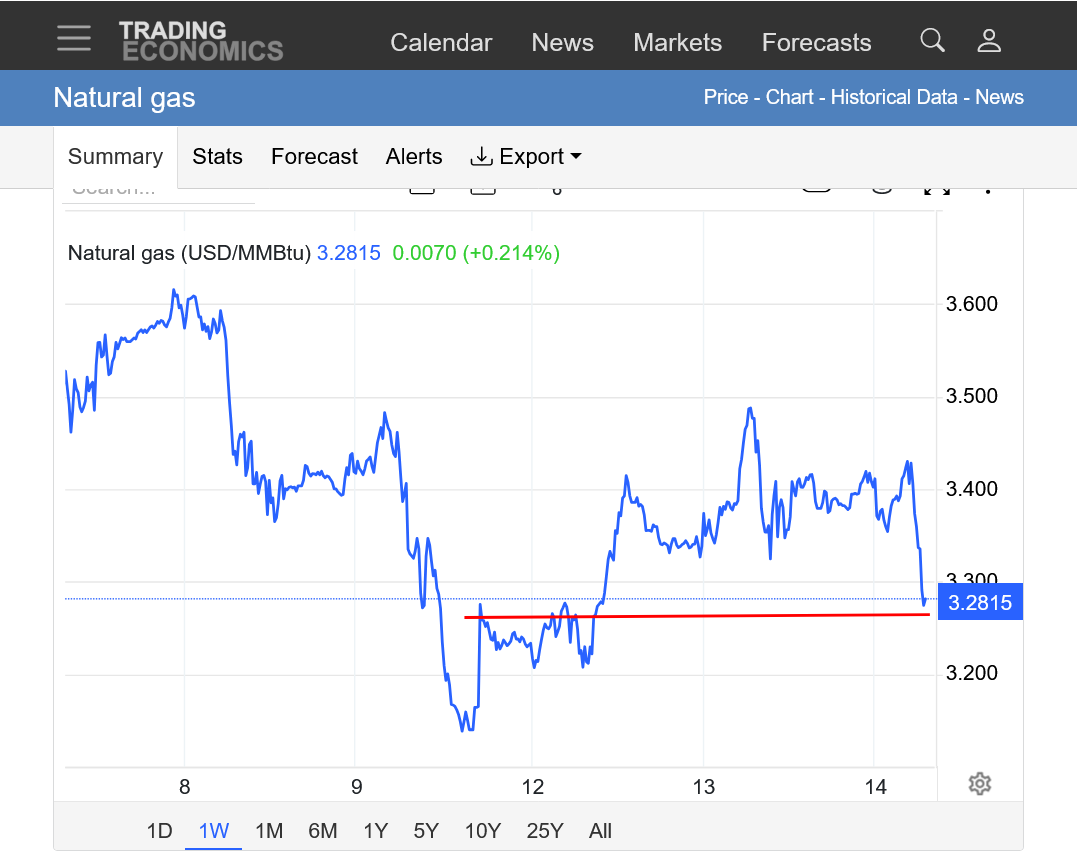Open the Forecast tab beside Stats

click(x=314, y=157)
